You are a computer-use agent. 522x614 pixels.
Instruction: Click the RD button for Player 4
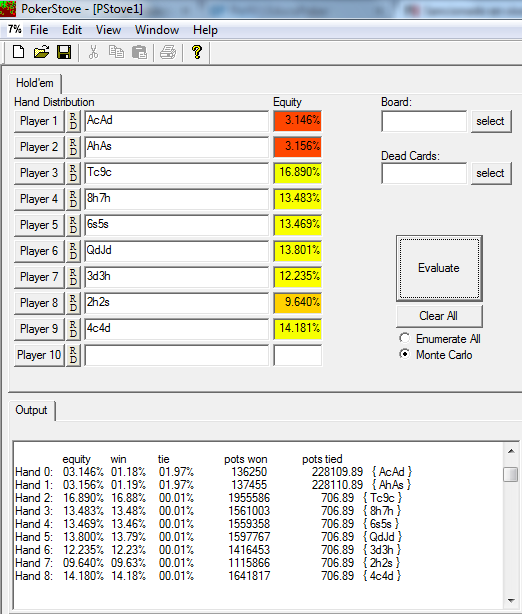73,199
